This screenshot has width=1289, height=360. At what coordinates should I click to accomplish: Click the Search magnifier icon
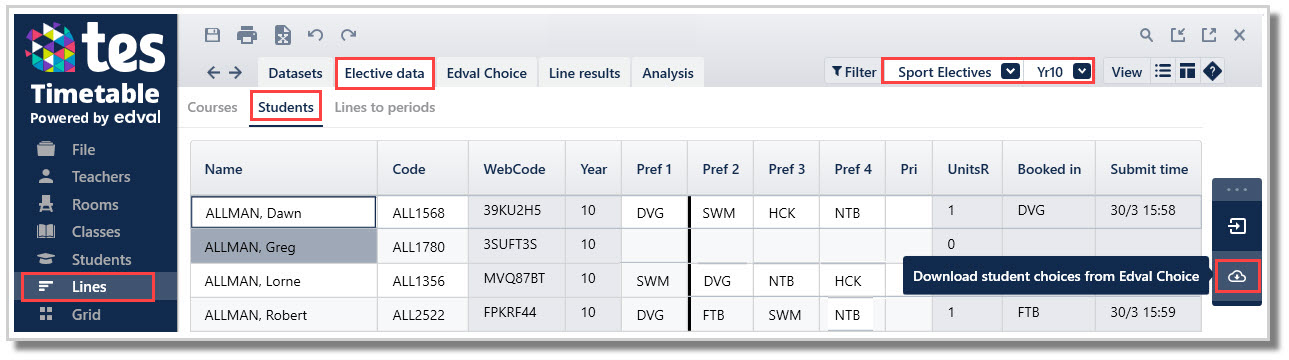[x=1147, y=35]
